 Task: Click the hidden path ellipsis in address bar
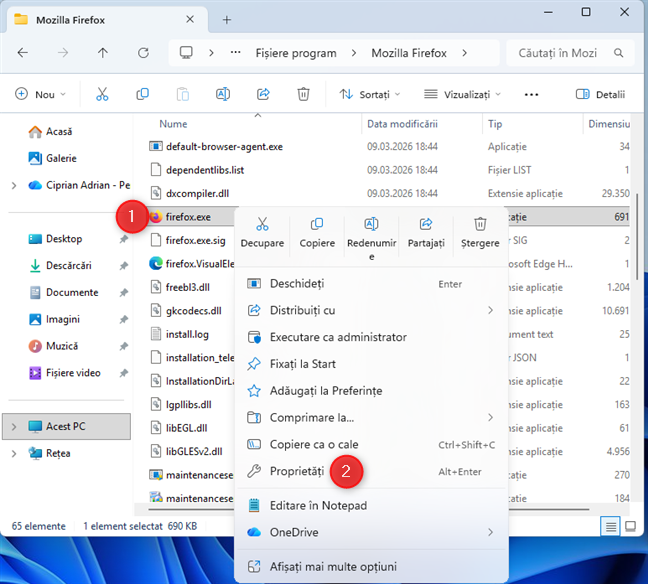236,52
